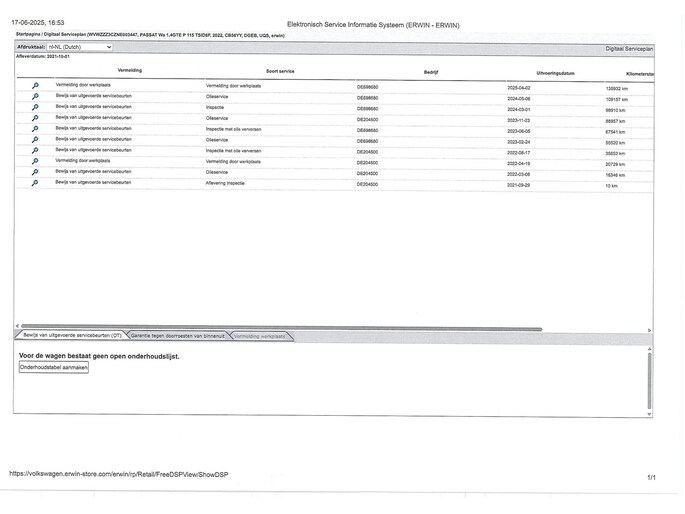Viewport: 685px width, 514px height.
Task: Select Garantie tegen doorroesten van binnenuit tab
Action: [178, 336]
